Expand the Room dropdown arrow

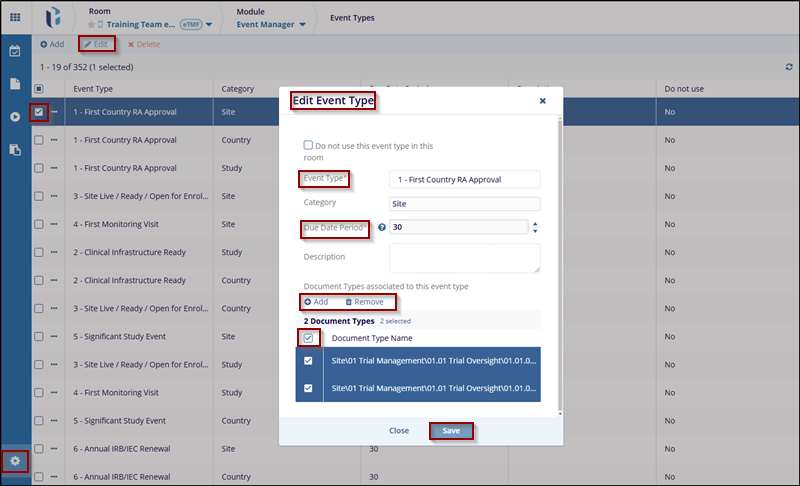(x=208, y=25)
